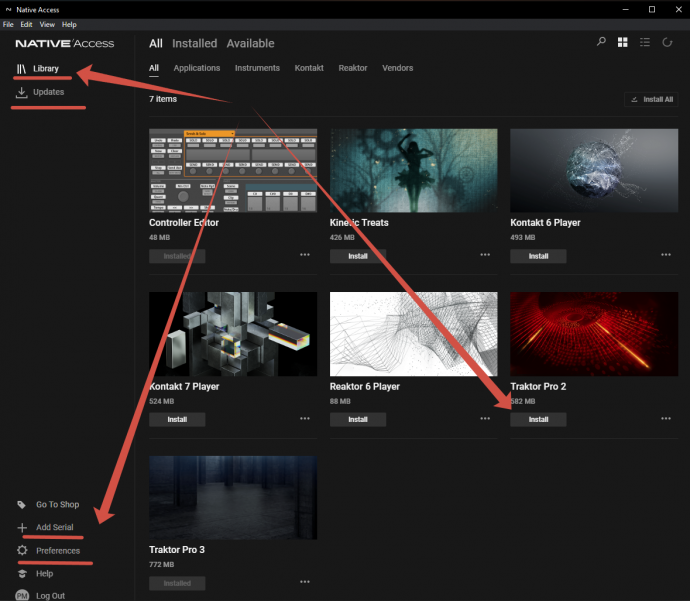690x601 pixels.
Task: Open Controller Editor more options menu
Action: (305, 255)
